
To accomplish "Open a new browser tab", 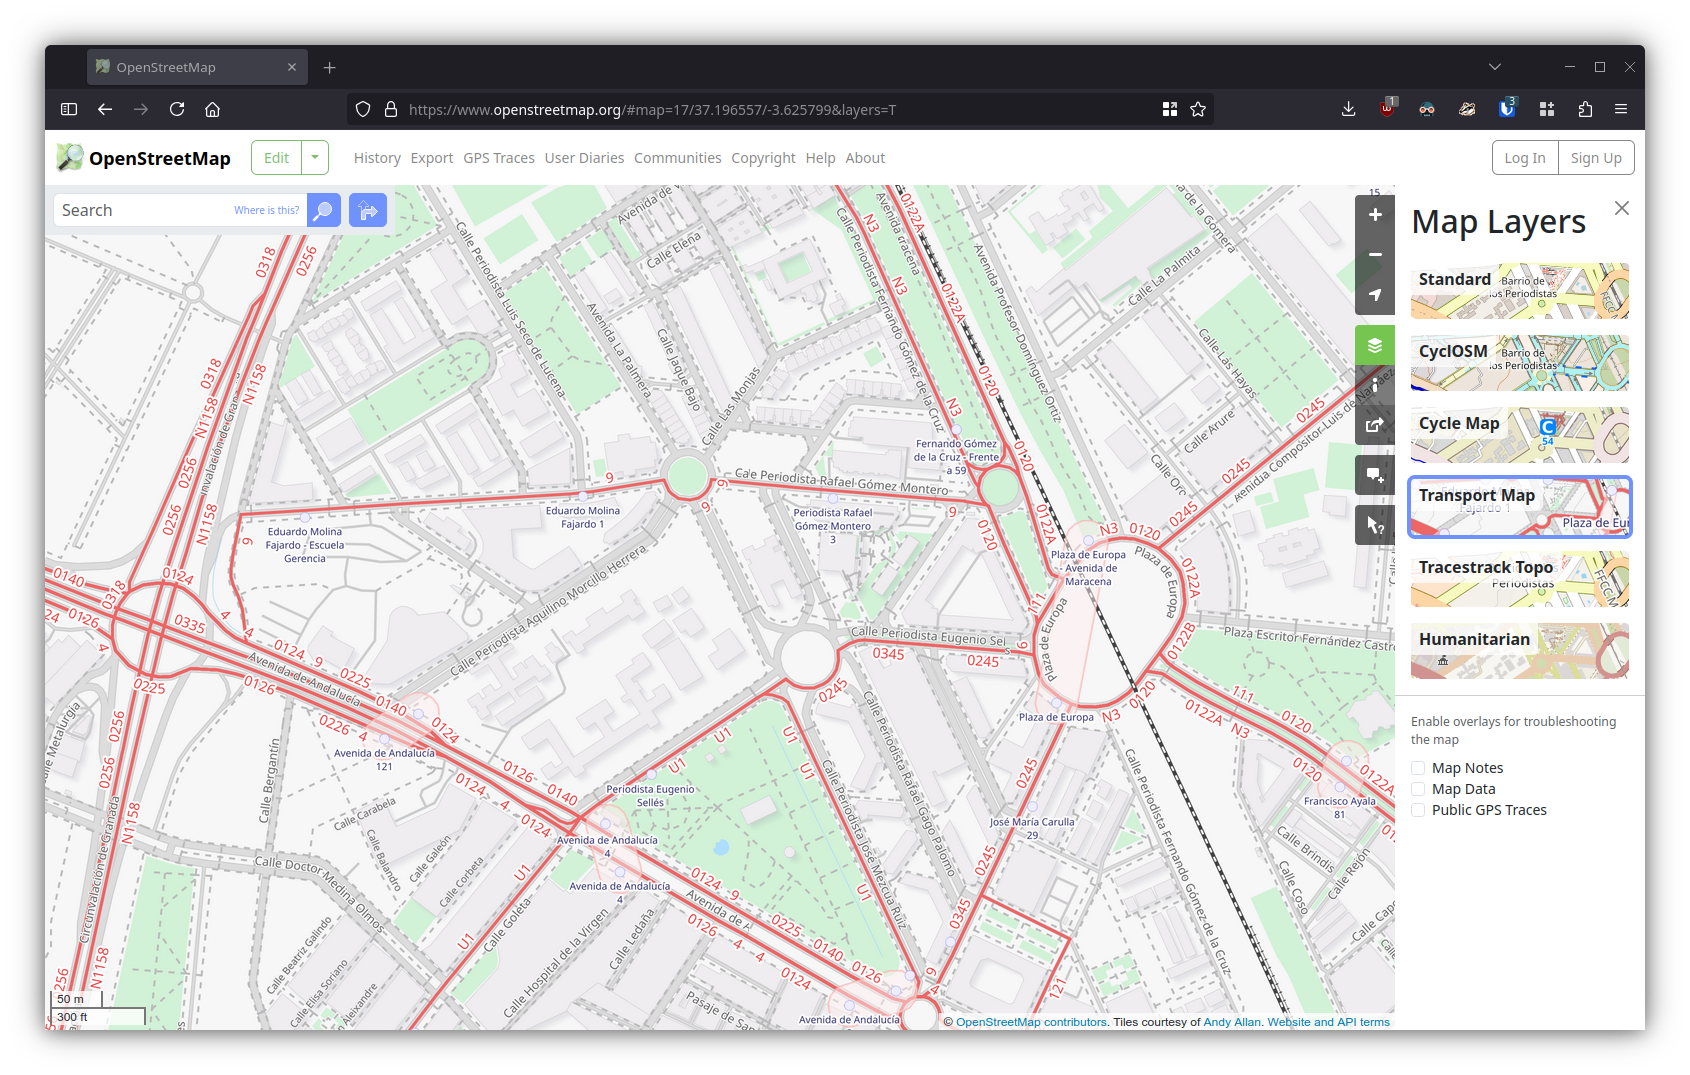I will 330,67.
